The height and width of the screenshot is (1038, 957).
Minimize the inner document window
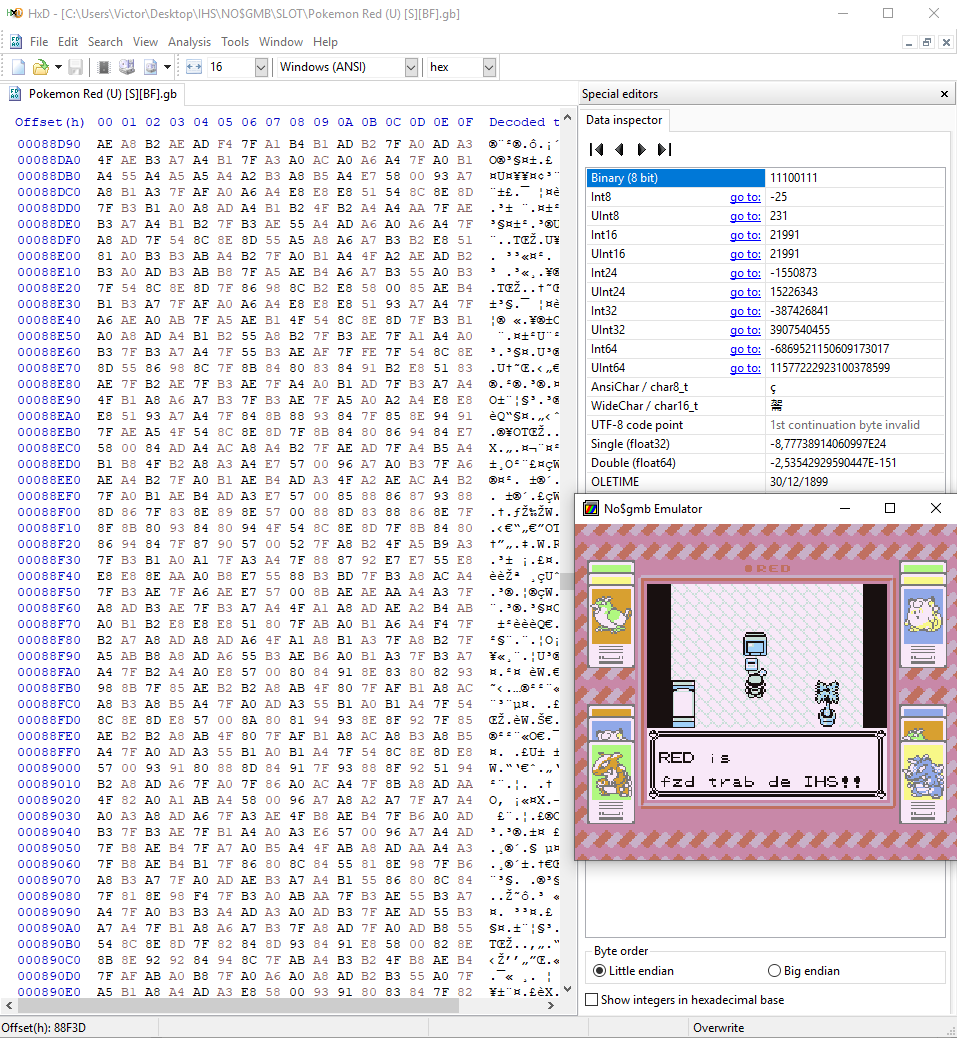point(909,42)
